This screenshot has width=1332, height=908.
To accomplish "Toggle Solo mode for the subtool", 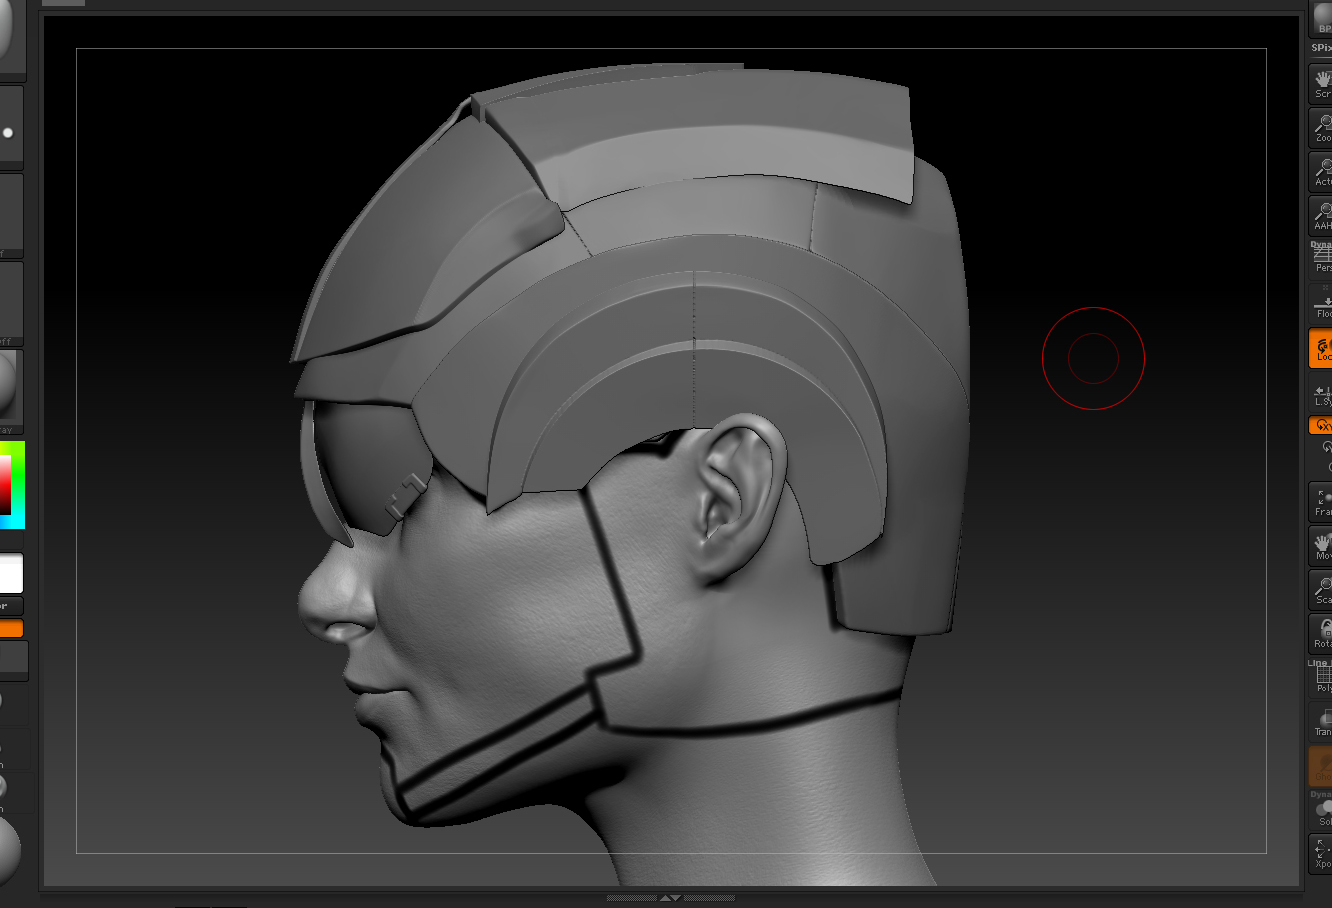I will coord(1321,810).
